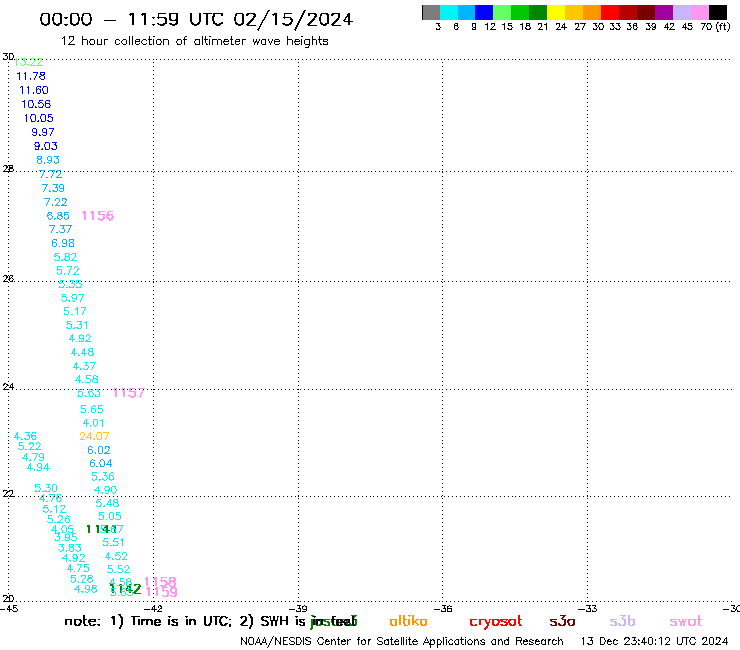The image size is (740, 650).
Task: Click the 'swot' satellite legend label
Action: pyautogui.click(x=686, y=622)
